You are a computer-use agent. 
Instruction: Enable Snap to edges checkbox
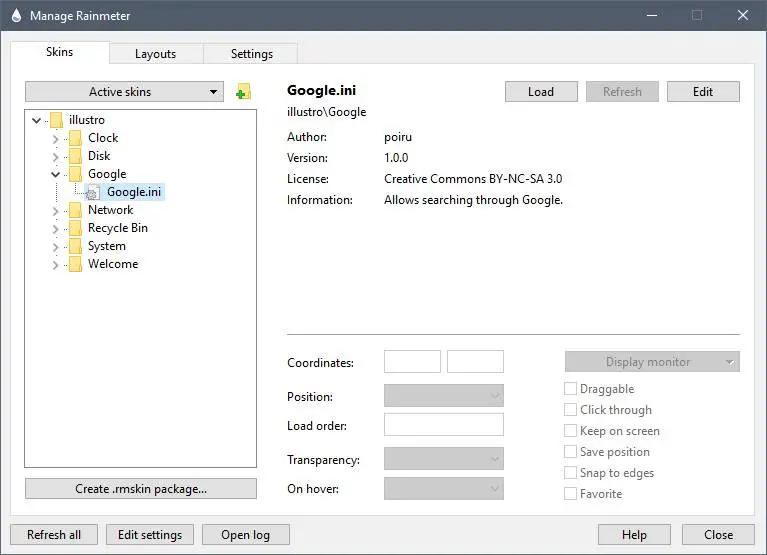570,473
